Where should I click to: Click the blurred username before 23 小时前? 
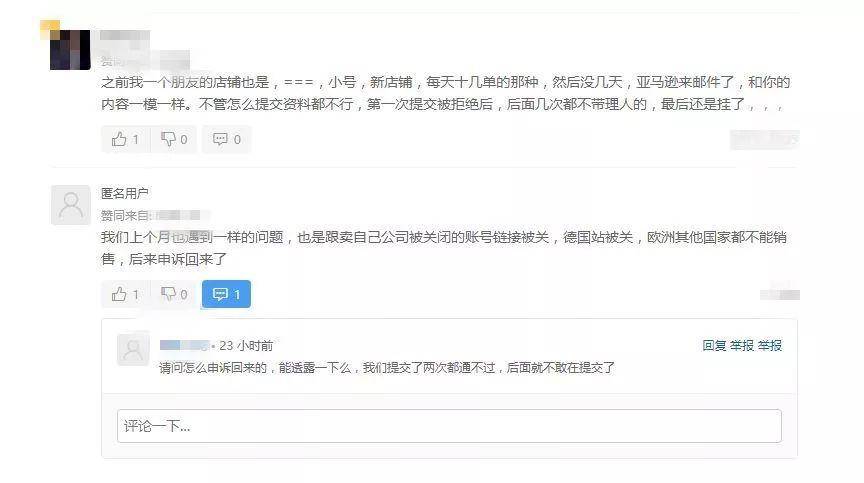184,345
